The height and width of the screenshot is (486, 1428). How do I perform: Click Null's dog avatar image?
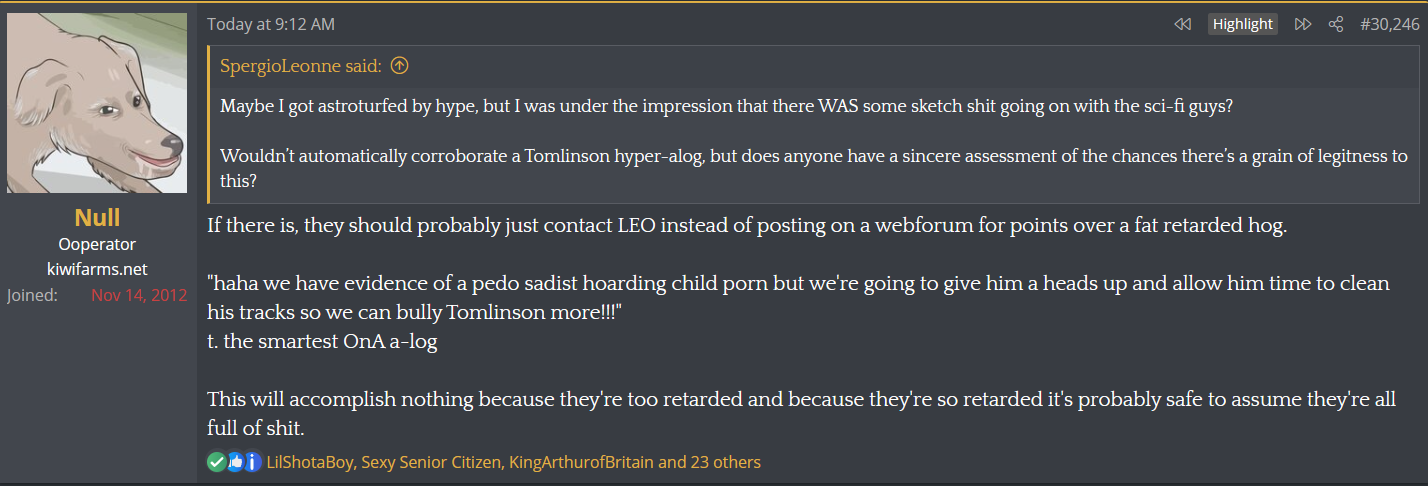point(97,103)
